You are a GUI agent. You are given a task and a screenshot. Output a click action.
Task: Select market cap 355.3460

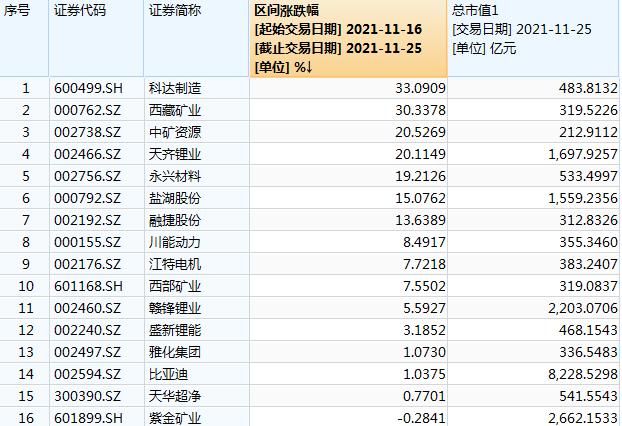coord(588,242)
